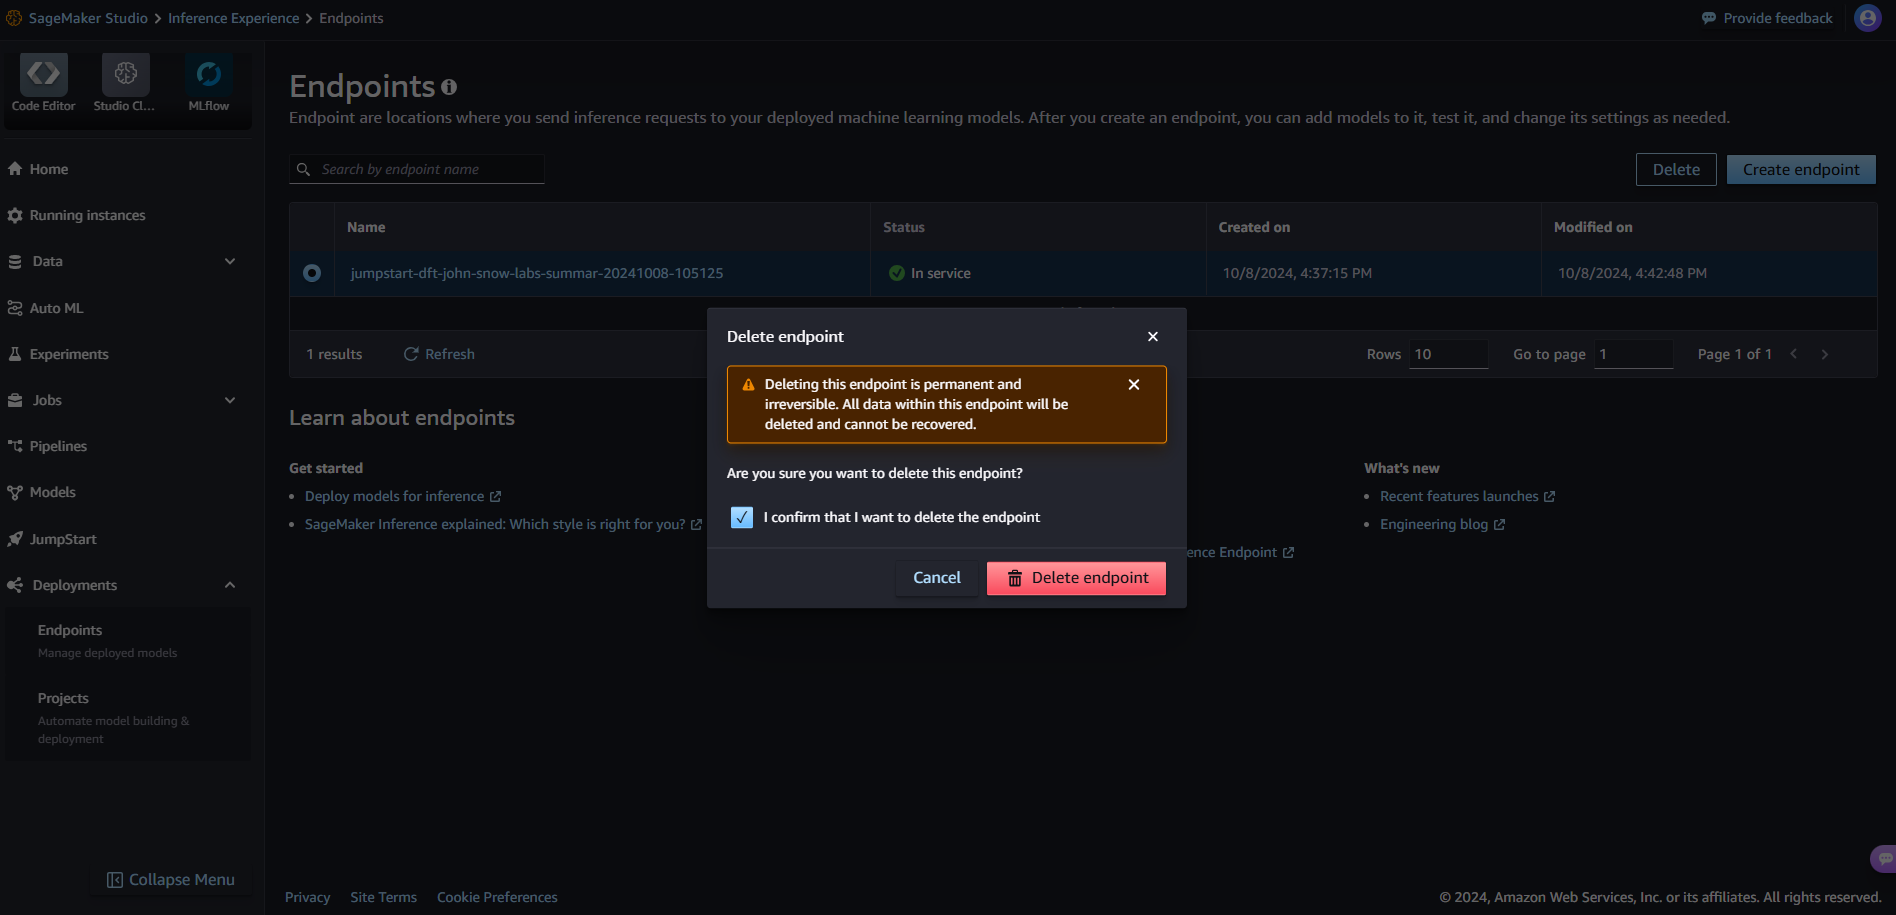Click the user profile avatar icon
The image size is (1896, 915).
(1867, 18)
